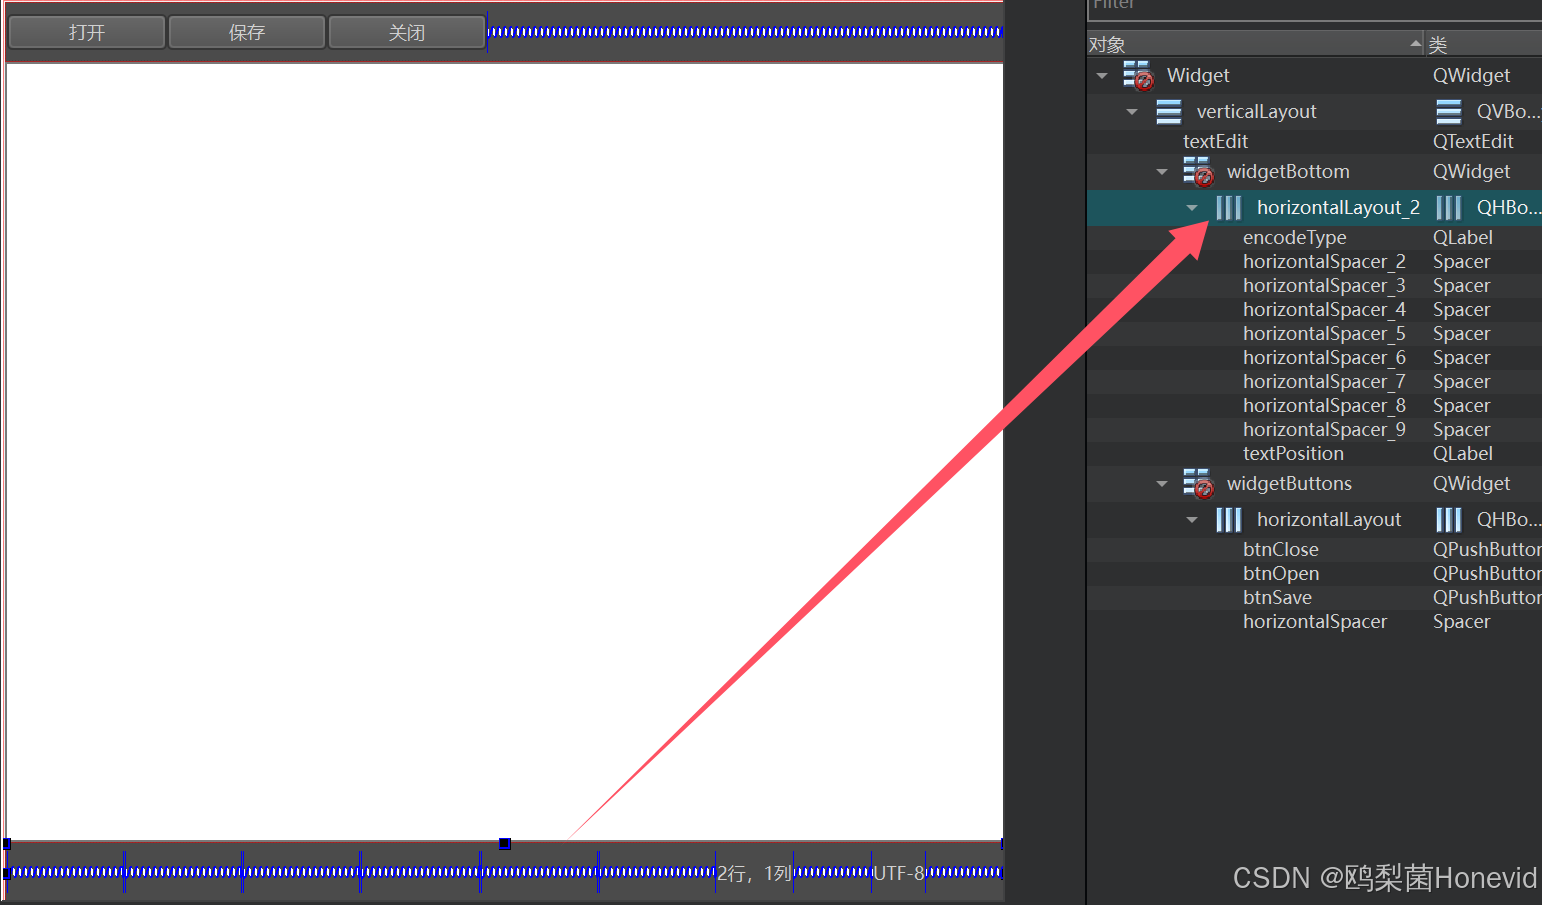Viewport: 1542px width, 905px height.
Task: Select textEdit in the object tree
Action: pos(1215,142)
